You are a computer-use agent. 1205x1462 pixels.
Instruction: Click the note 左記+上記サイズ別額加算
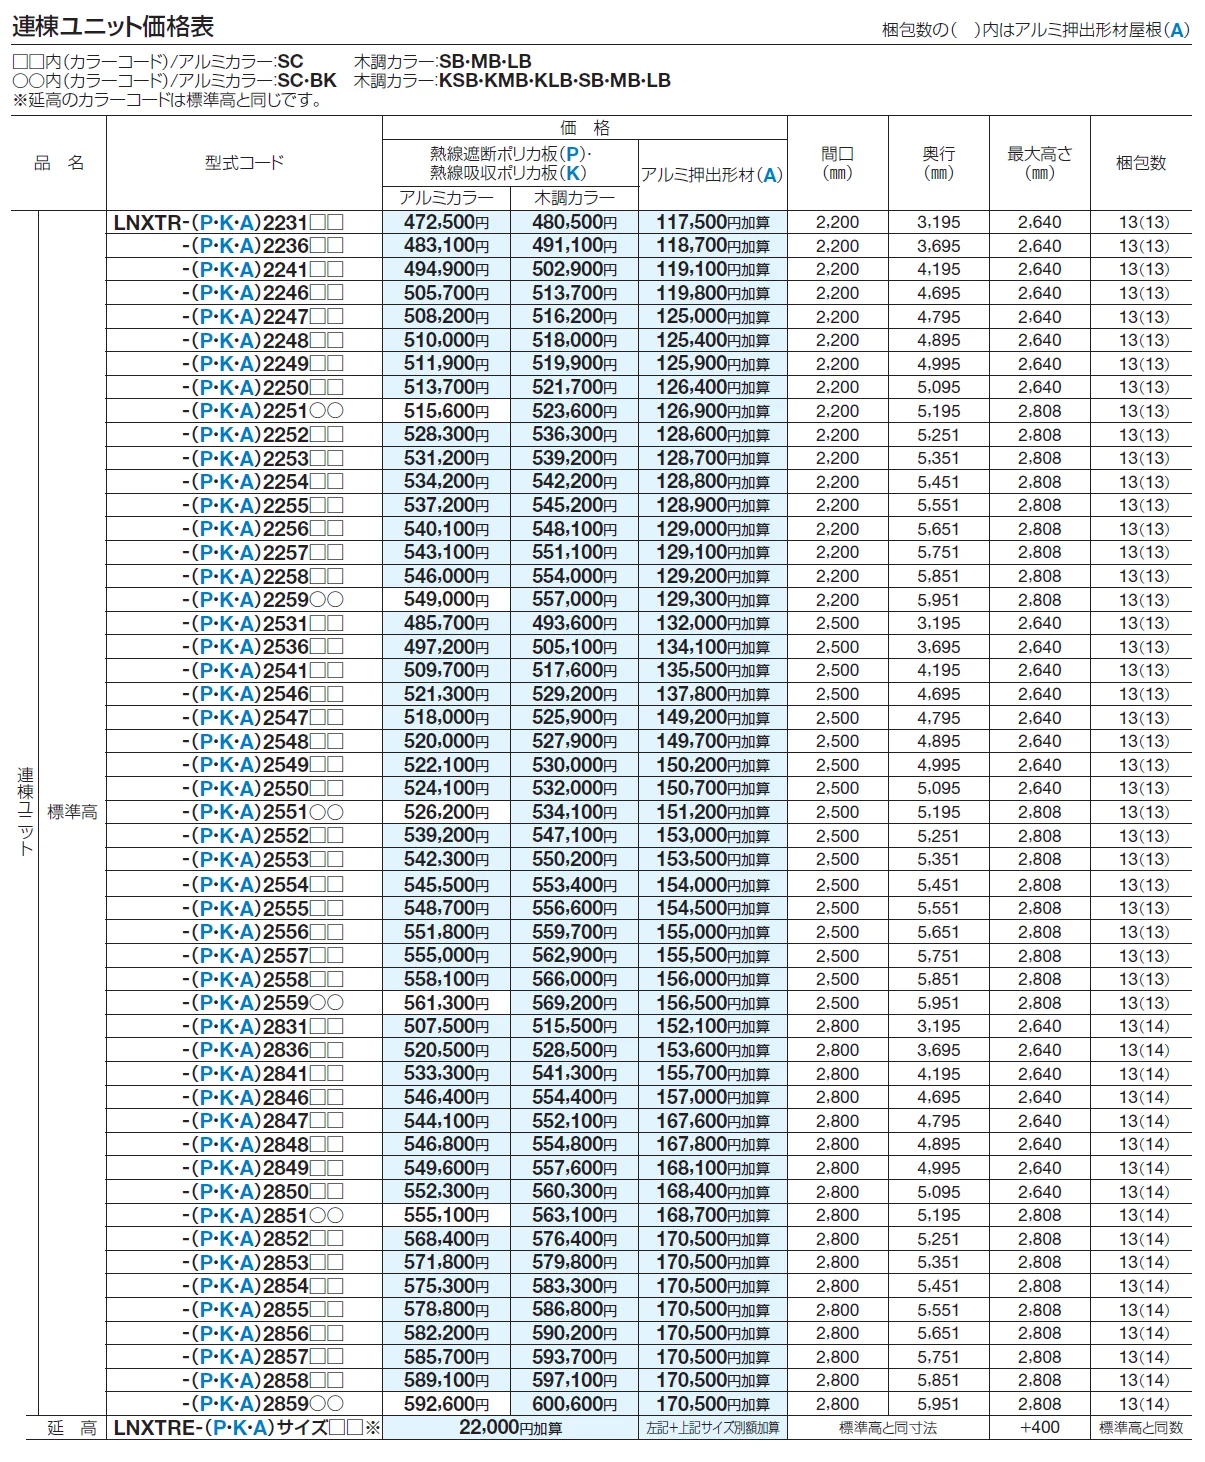[713, 1428]
